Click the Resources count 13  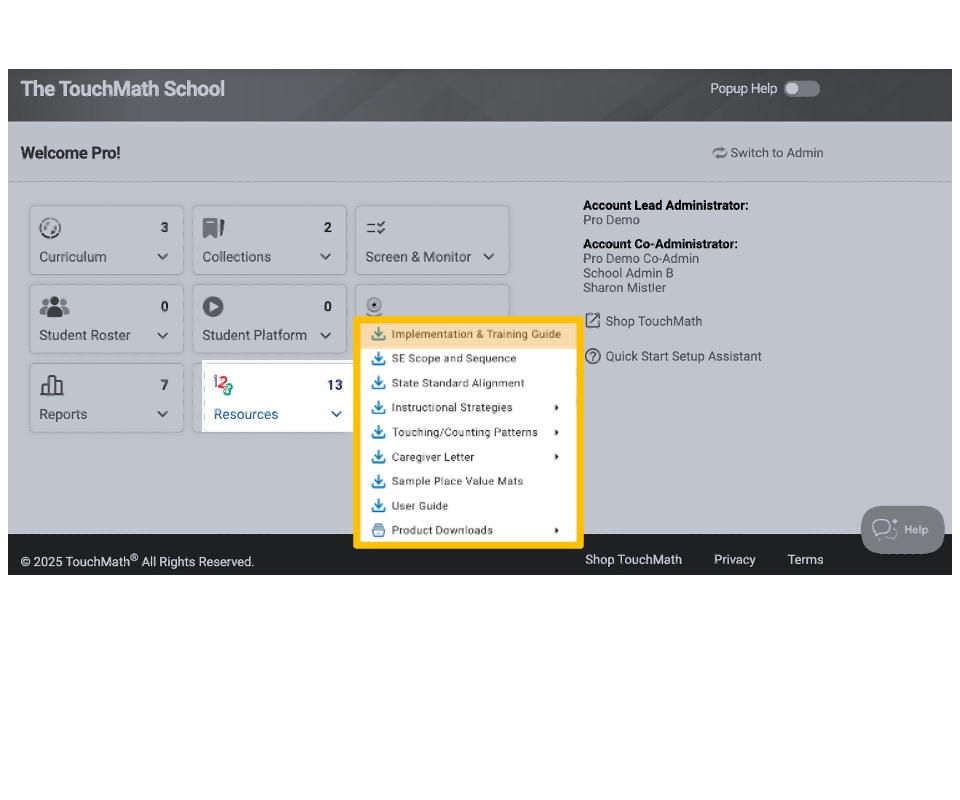click(x=334, y=385)
